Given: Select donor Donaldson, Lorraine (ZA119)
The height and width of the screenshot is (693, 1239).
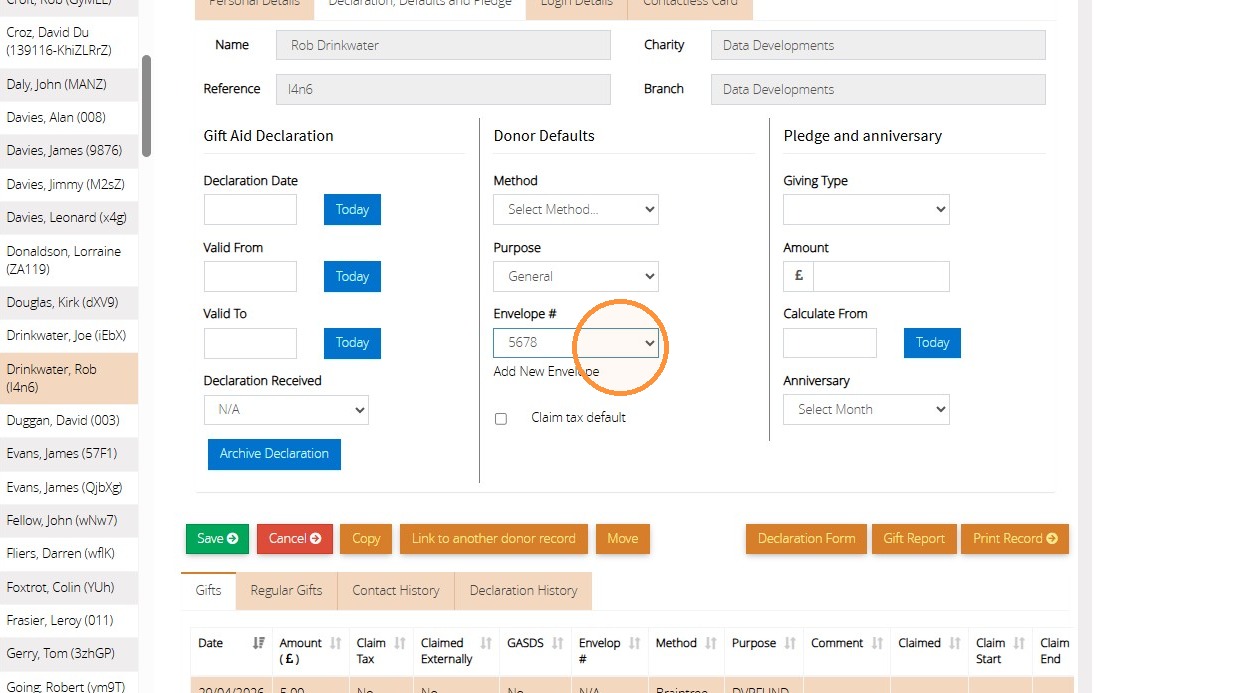Looking at the screenshot, I should click(69, 260).
